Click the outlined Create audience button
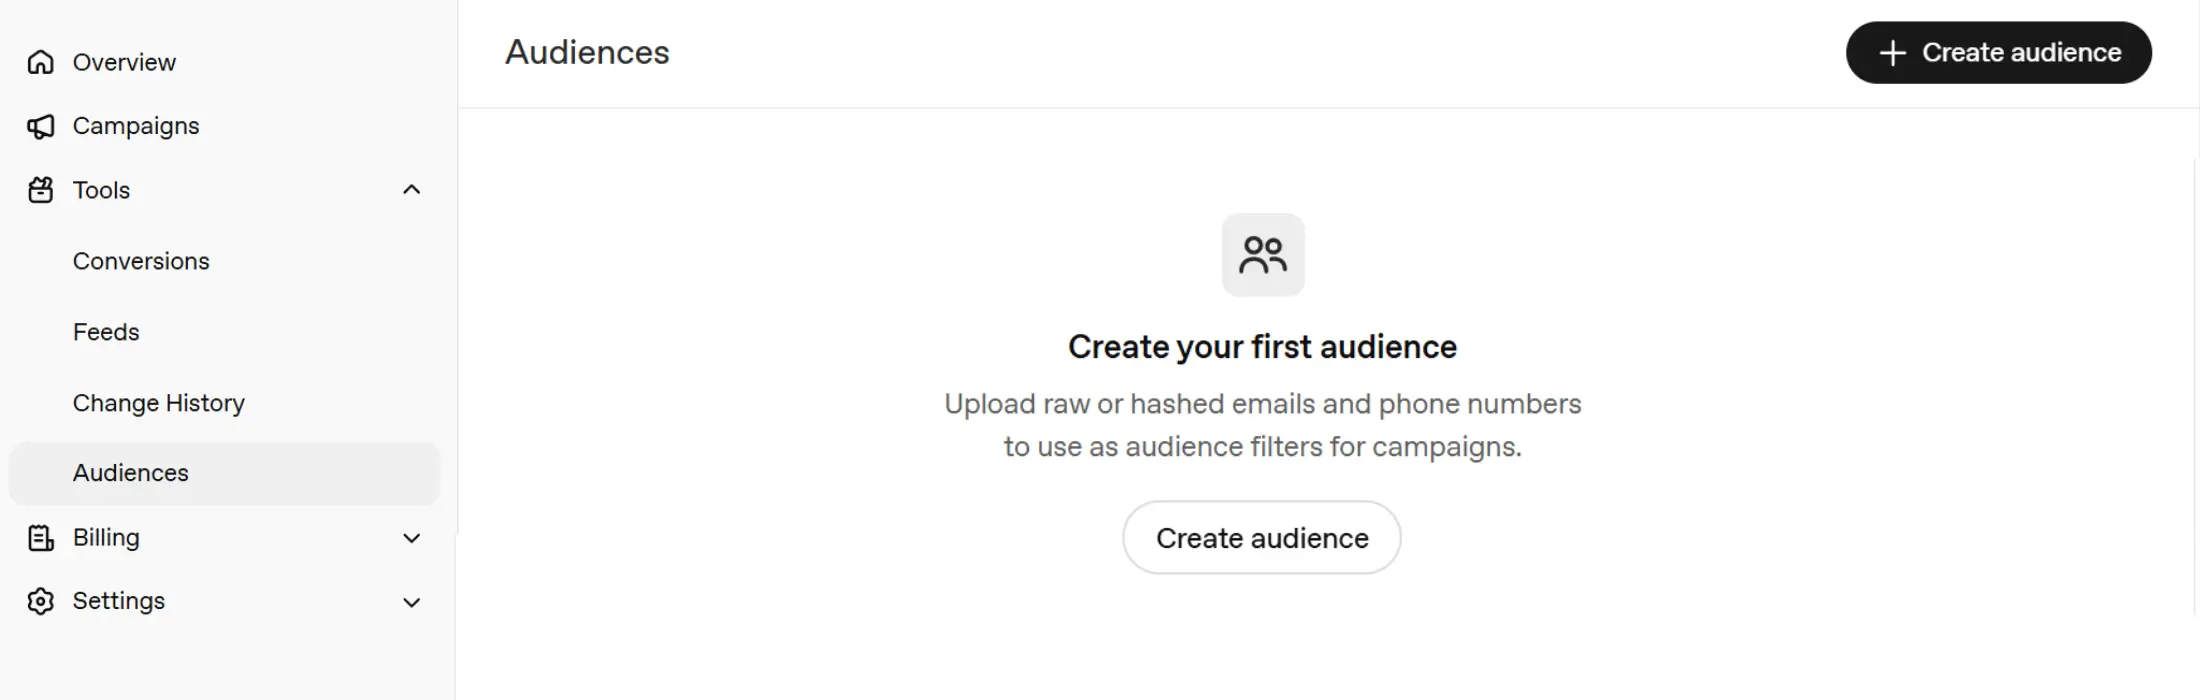This screenshot has height=700, width=2200. coord(1262,538)
